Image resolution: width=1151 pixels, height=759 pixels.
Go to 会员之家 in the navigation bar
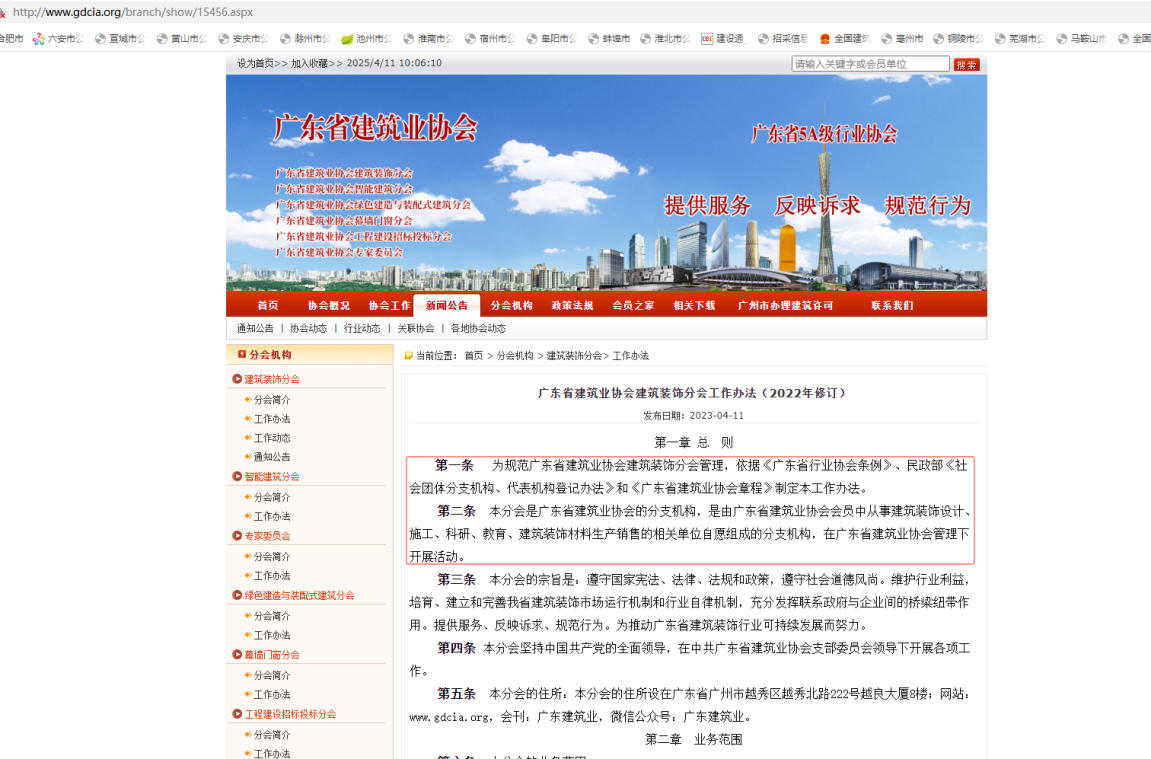tap(633, 305)
